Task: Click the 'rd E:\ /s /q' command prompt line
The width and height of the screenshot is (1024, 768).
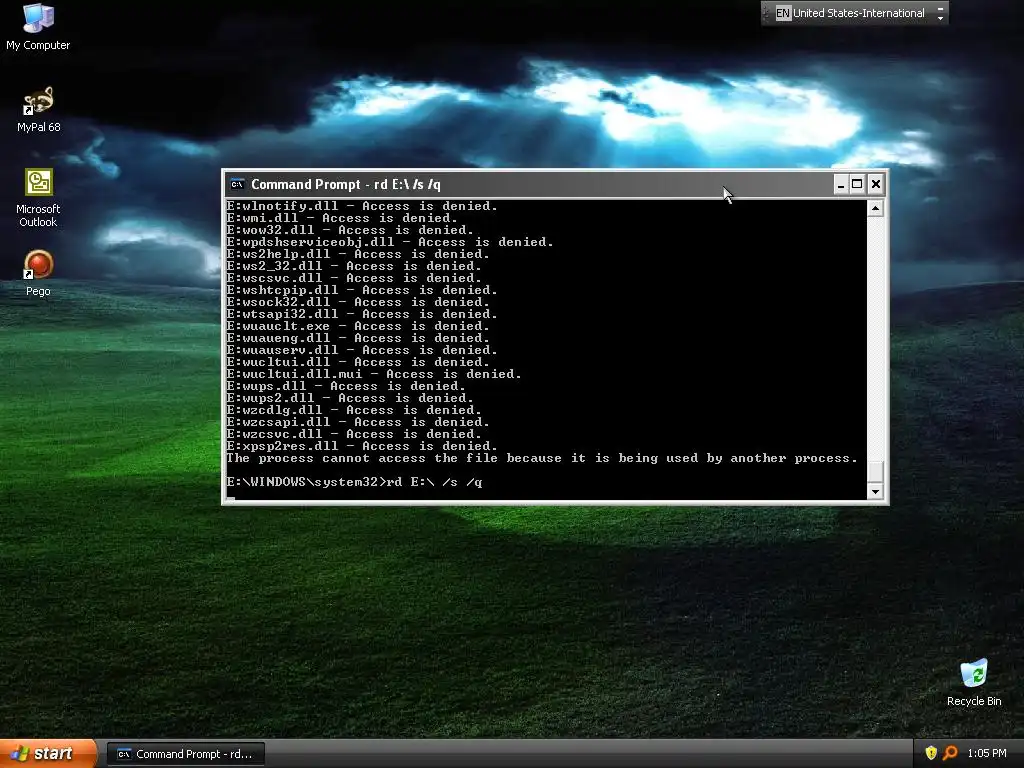Action: pyautogui.click(x=355, y=482)
